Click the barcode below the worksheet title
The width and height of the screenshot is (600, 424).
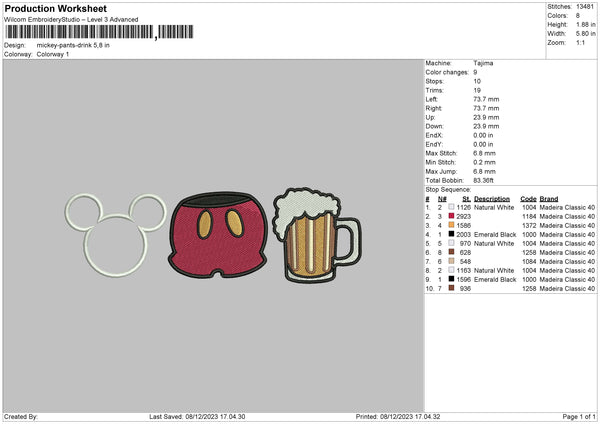pyautogui.click(x=99, y=32)
